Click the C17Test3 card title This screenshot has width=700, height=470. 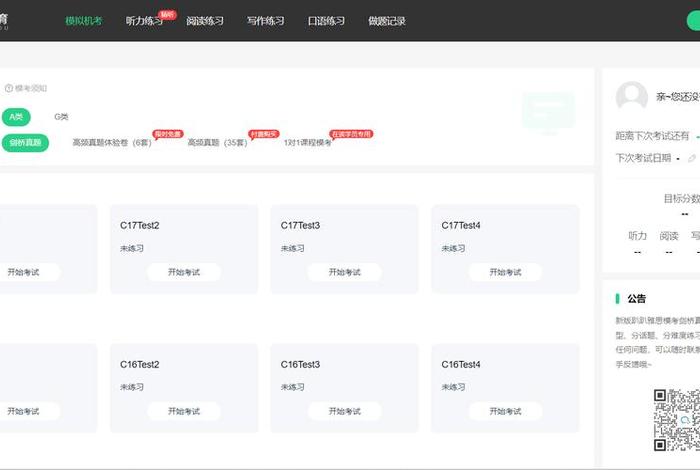[x=300, y=225]
